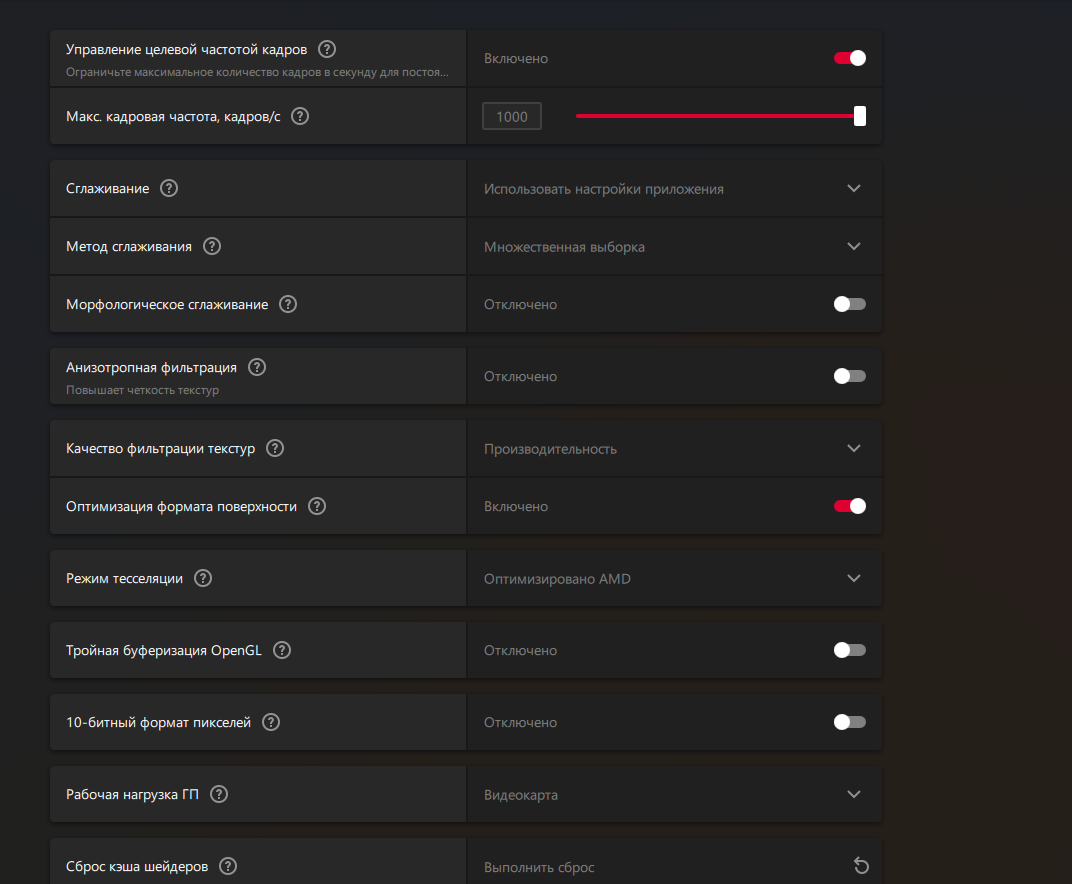The width and height of the screenshot is (1072, 884).
Task: Enable Тройная буферизация OpenGL switch
Action: coord(850,650)
